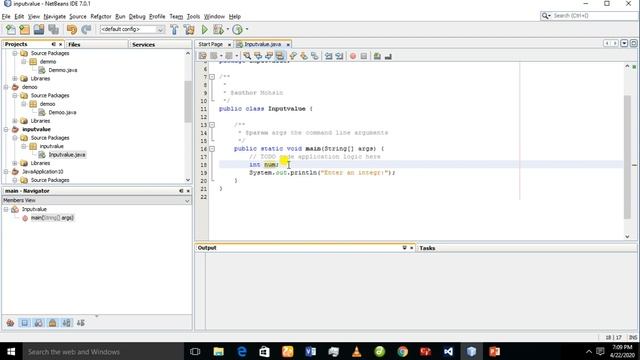Image resolution: width=640 pixels, height=360 pixels.
Task: Open Debug Main Project dropdown arrow
Action: 228,29
